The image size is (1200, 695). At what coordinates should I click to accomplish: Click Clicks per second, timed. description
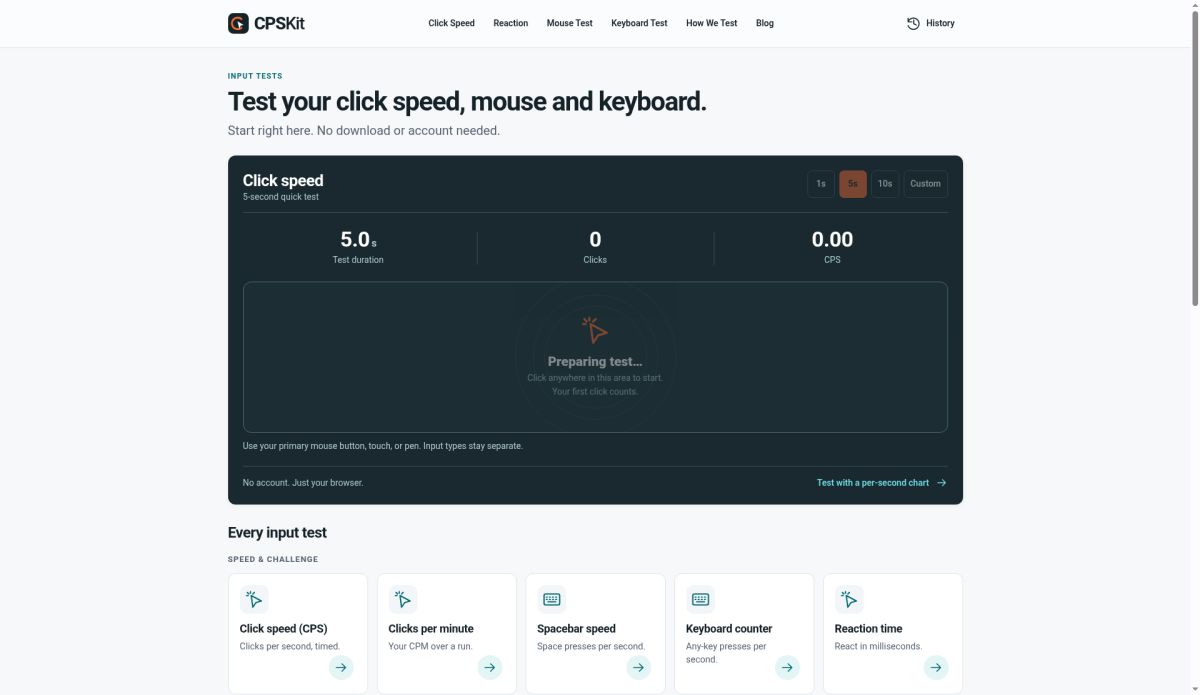point(290,646)
